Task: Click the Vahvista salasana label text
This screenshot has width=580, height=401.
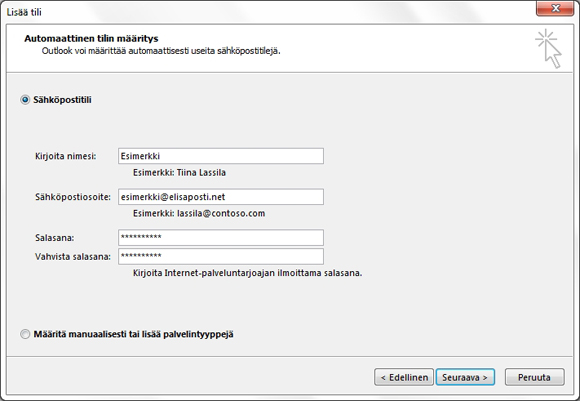Action: click(x=73, y=257)
